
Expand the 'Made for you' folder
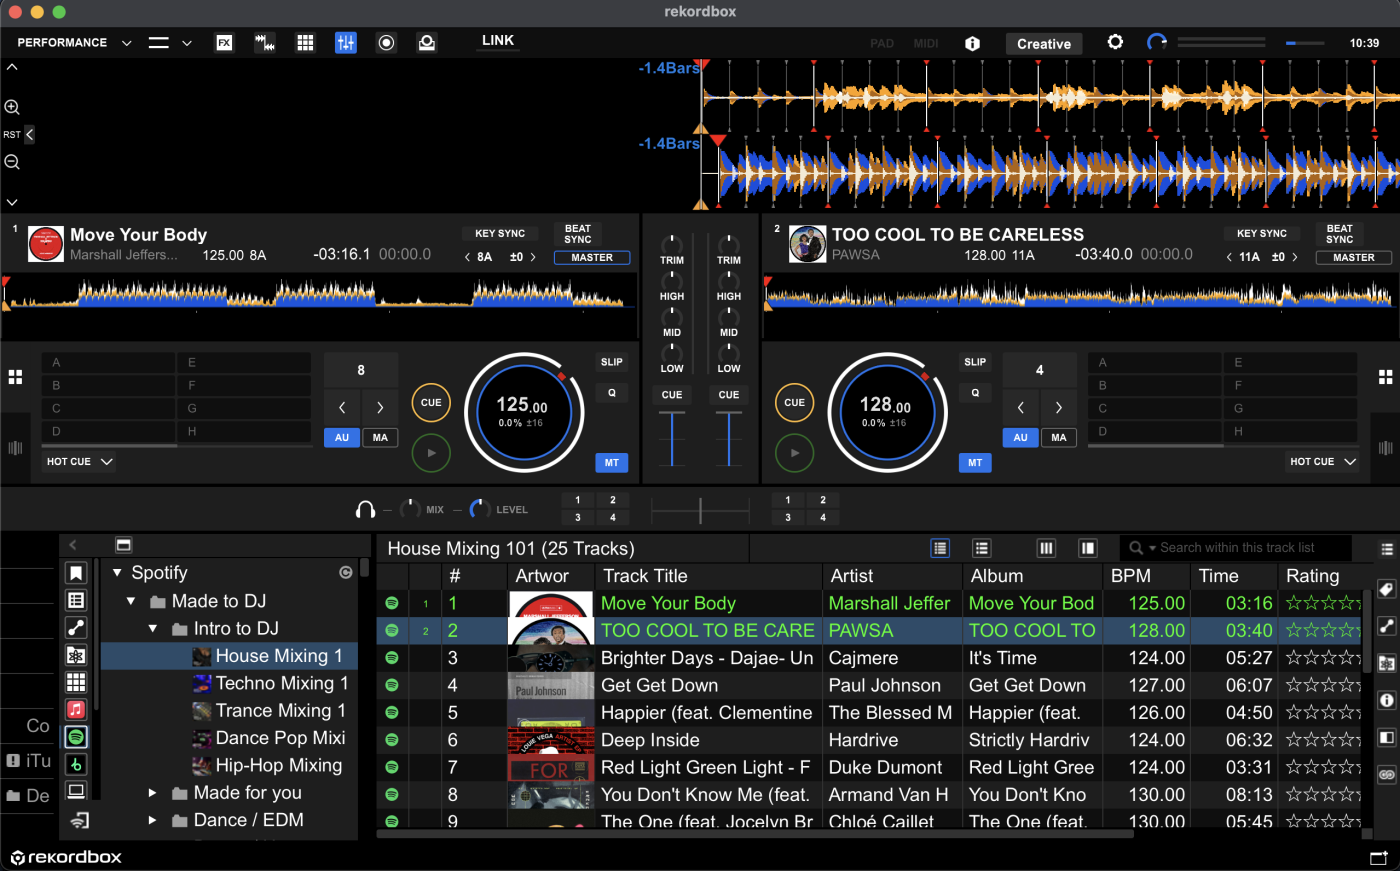point(153,793)
